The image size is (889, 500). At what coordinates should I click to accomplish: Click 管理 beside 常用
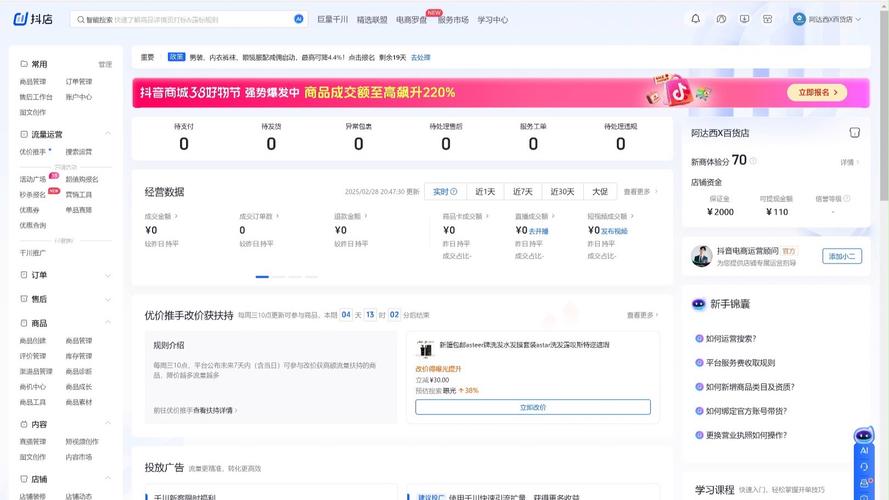coord(105,65)
